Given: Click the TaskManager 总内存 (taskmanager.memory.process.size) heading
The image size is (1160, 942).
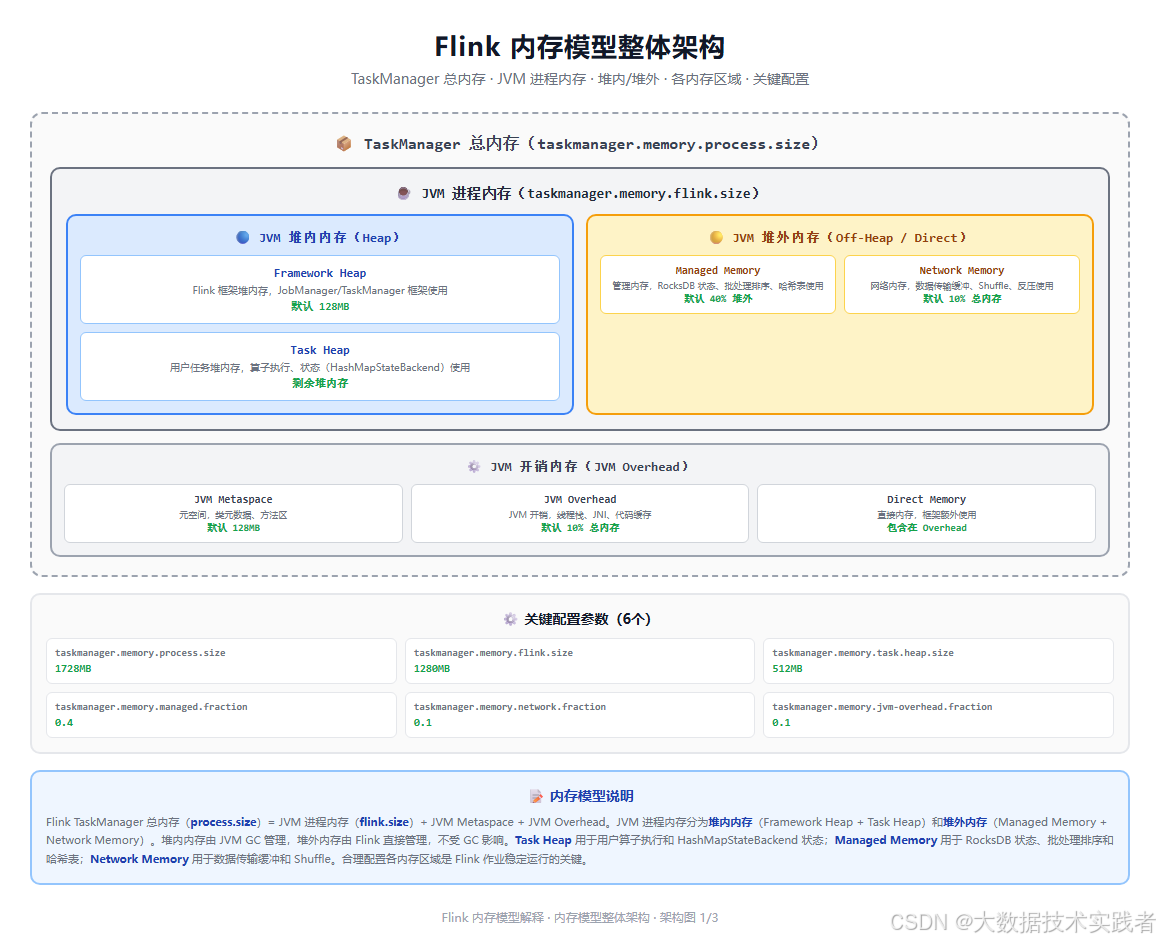Looking at the screenshot, I should (x=591, y=144).
